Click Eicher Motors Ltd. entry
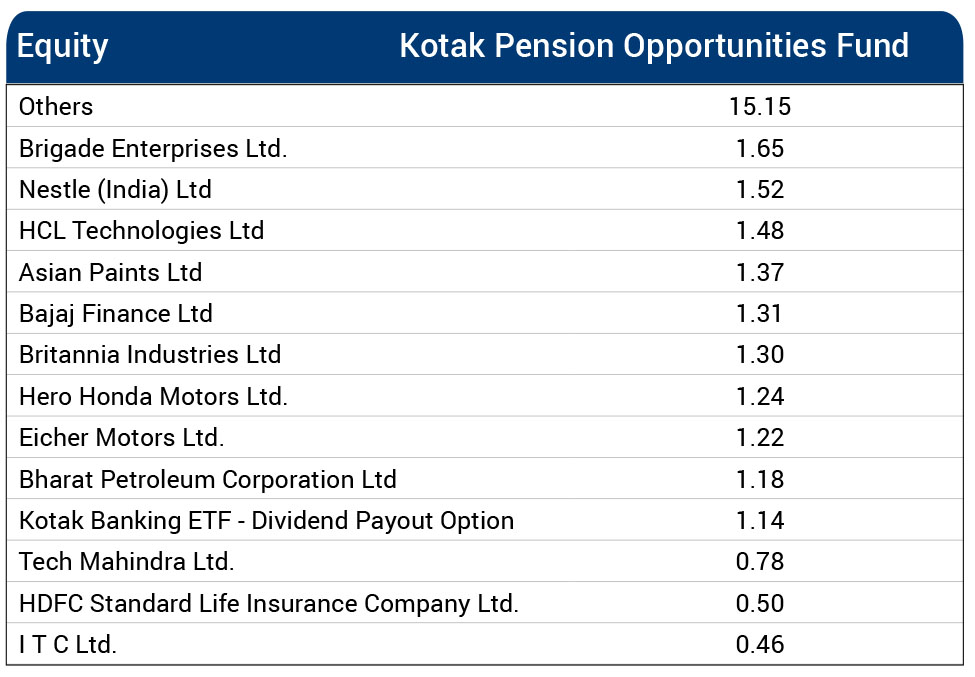975x677 pixels. click(122, 438)
